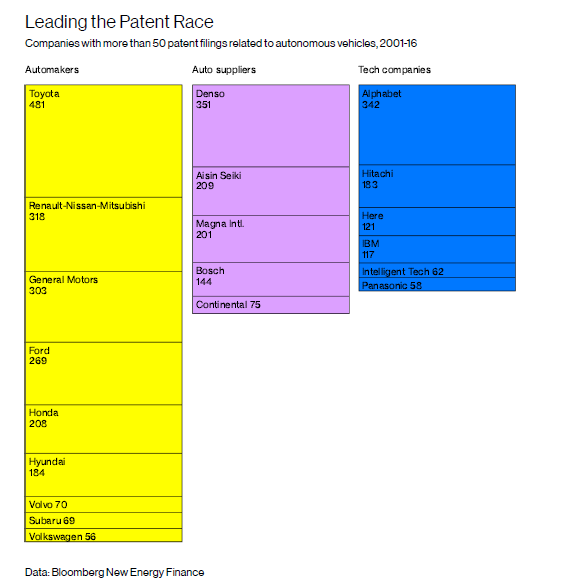Click the Honda 208 block
566x581 pixels.
(x=103, y=429)
